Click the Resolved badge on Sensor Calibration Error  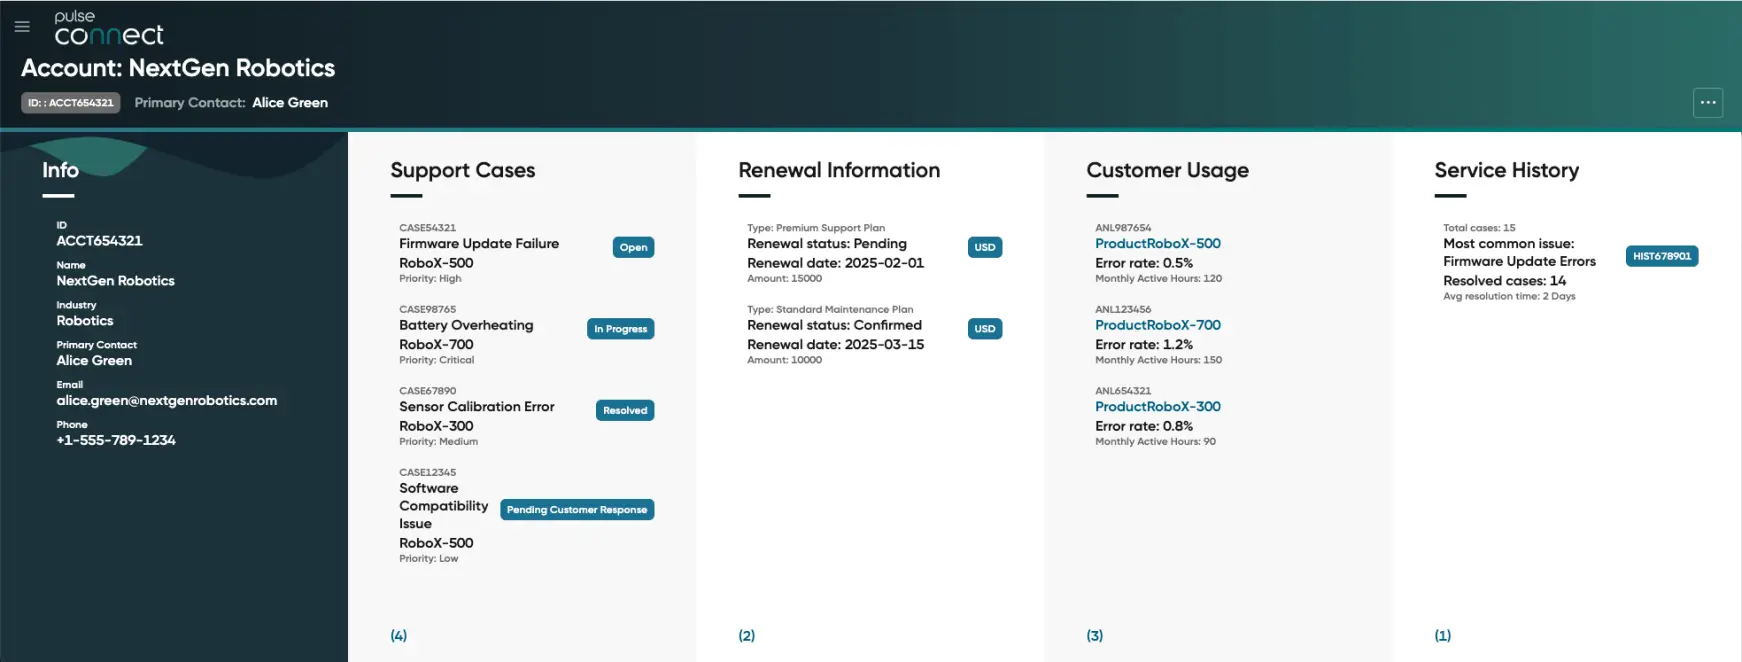[x=625, y=410]
